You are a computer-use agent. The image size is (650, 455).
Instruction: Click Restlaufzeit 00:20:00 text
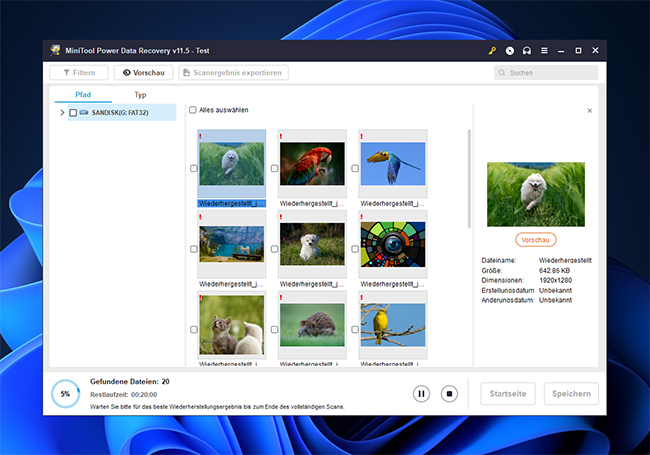(124, 394)
